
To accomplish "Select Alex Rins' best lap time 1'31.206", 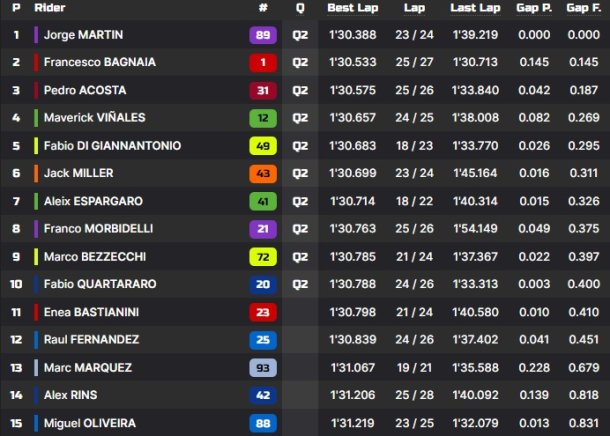I will click(x=352, y=395).
